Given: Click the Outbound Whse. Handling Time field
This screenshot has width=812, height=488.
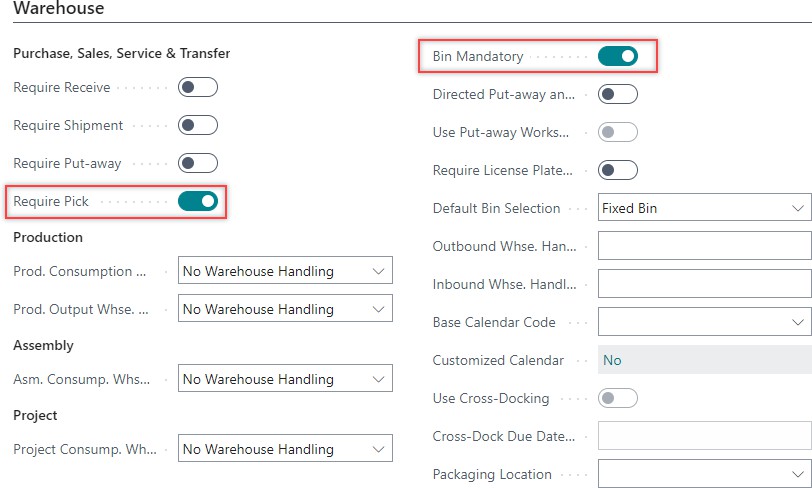Looking at the screenshot, I should (x=704, y=247).
